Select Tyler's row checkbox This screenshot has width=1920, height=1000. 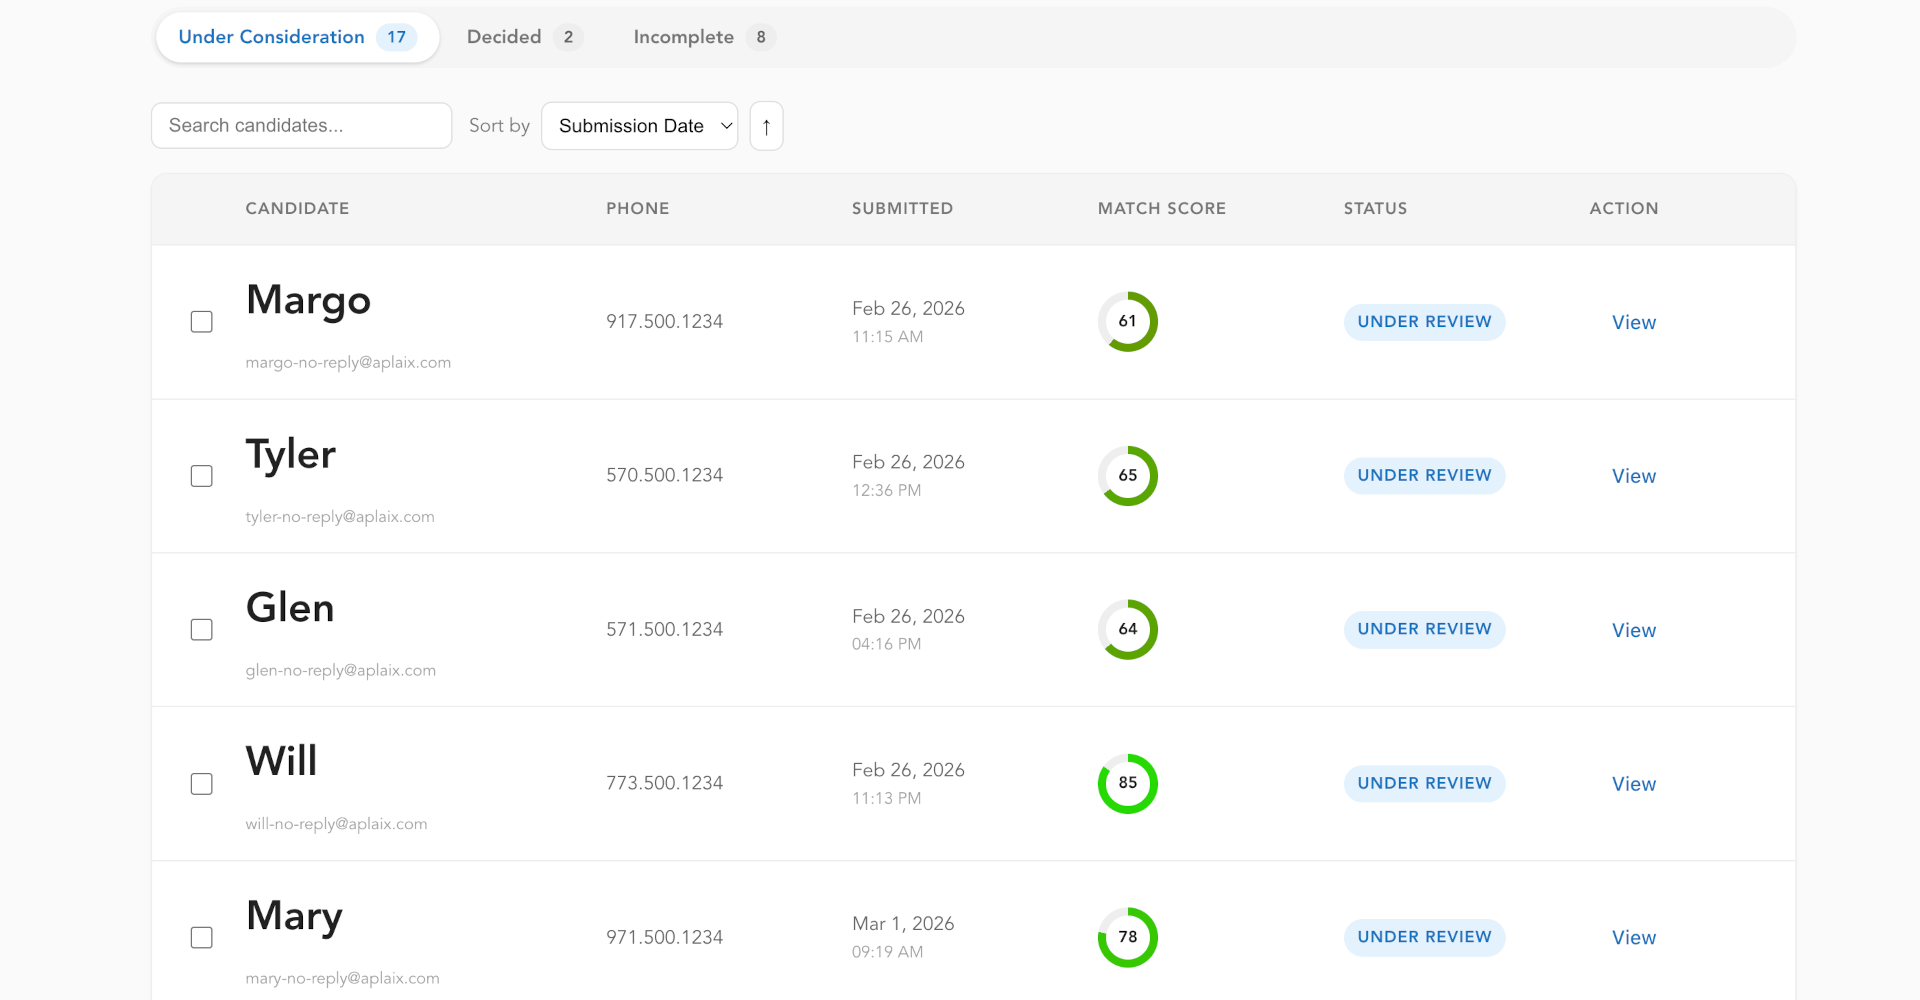[202, 476]
